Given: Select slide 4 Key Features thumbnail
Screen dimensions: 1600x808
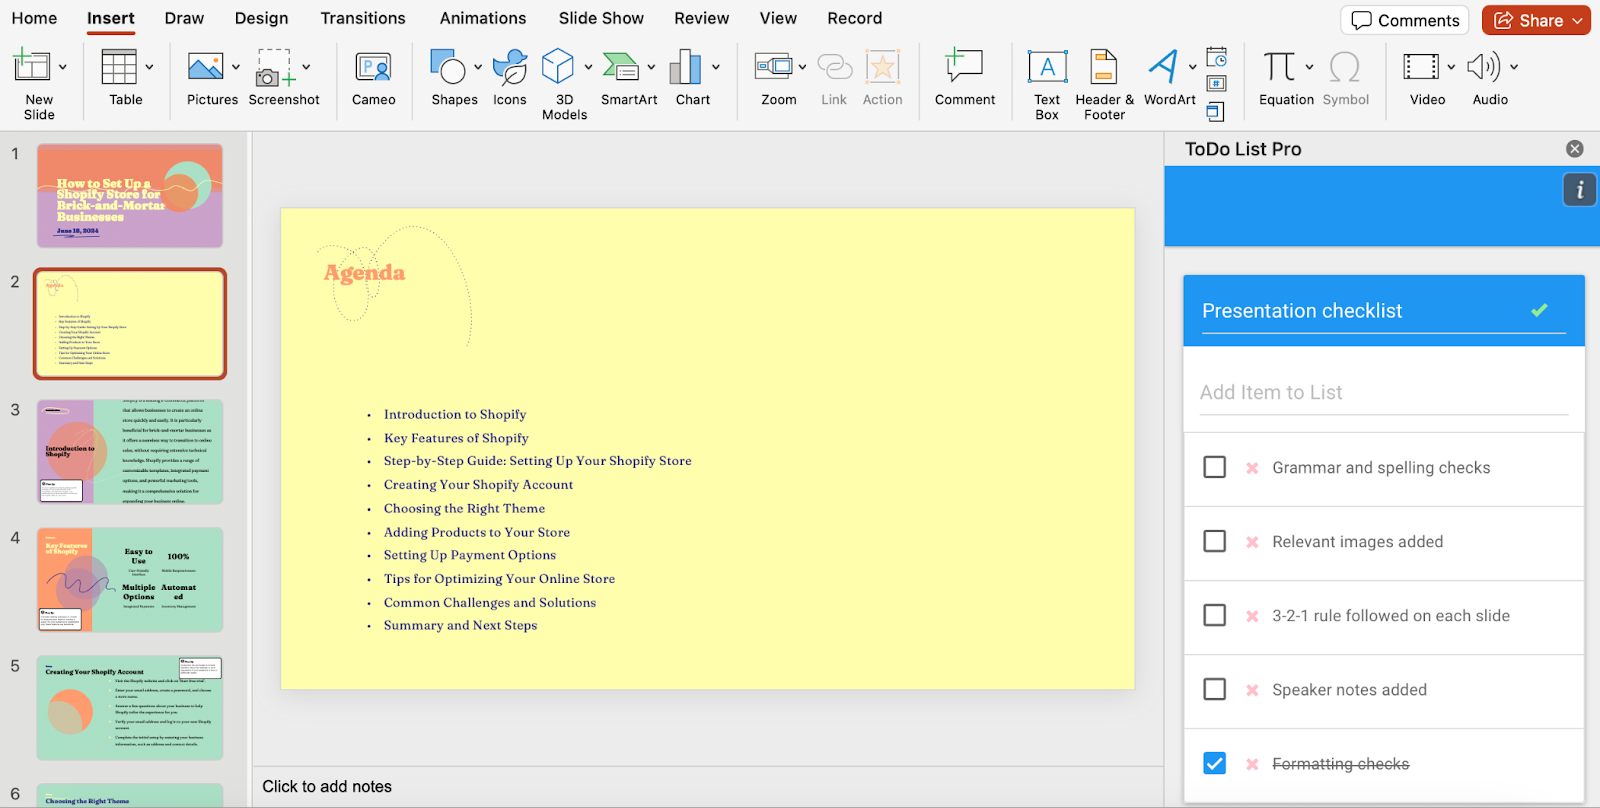Looking at the screenshot, I should (x=130, y=580).
